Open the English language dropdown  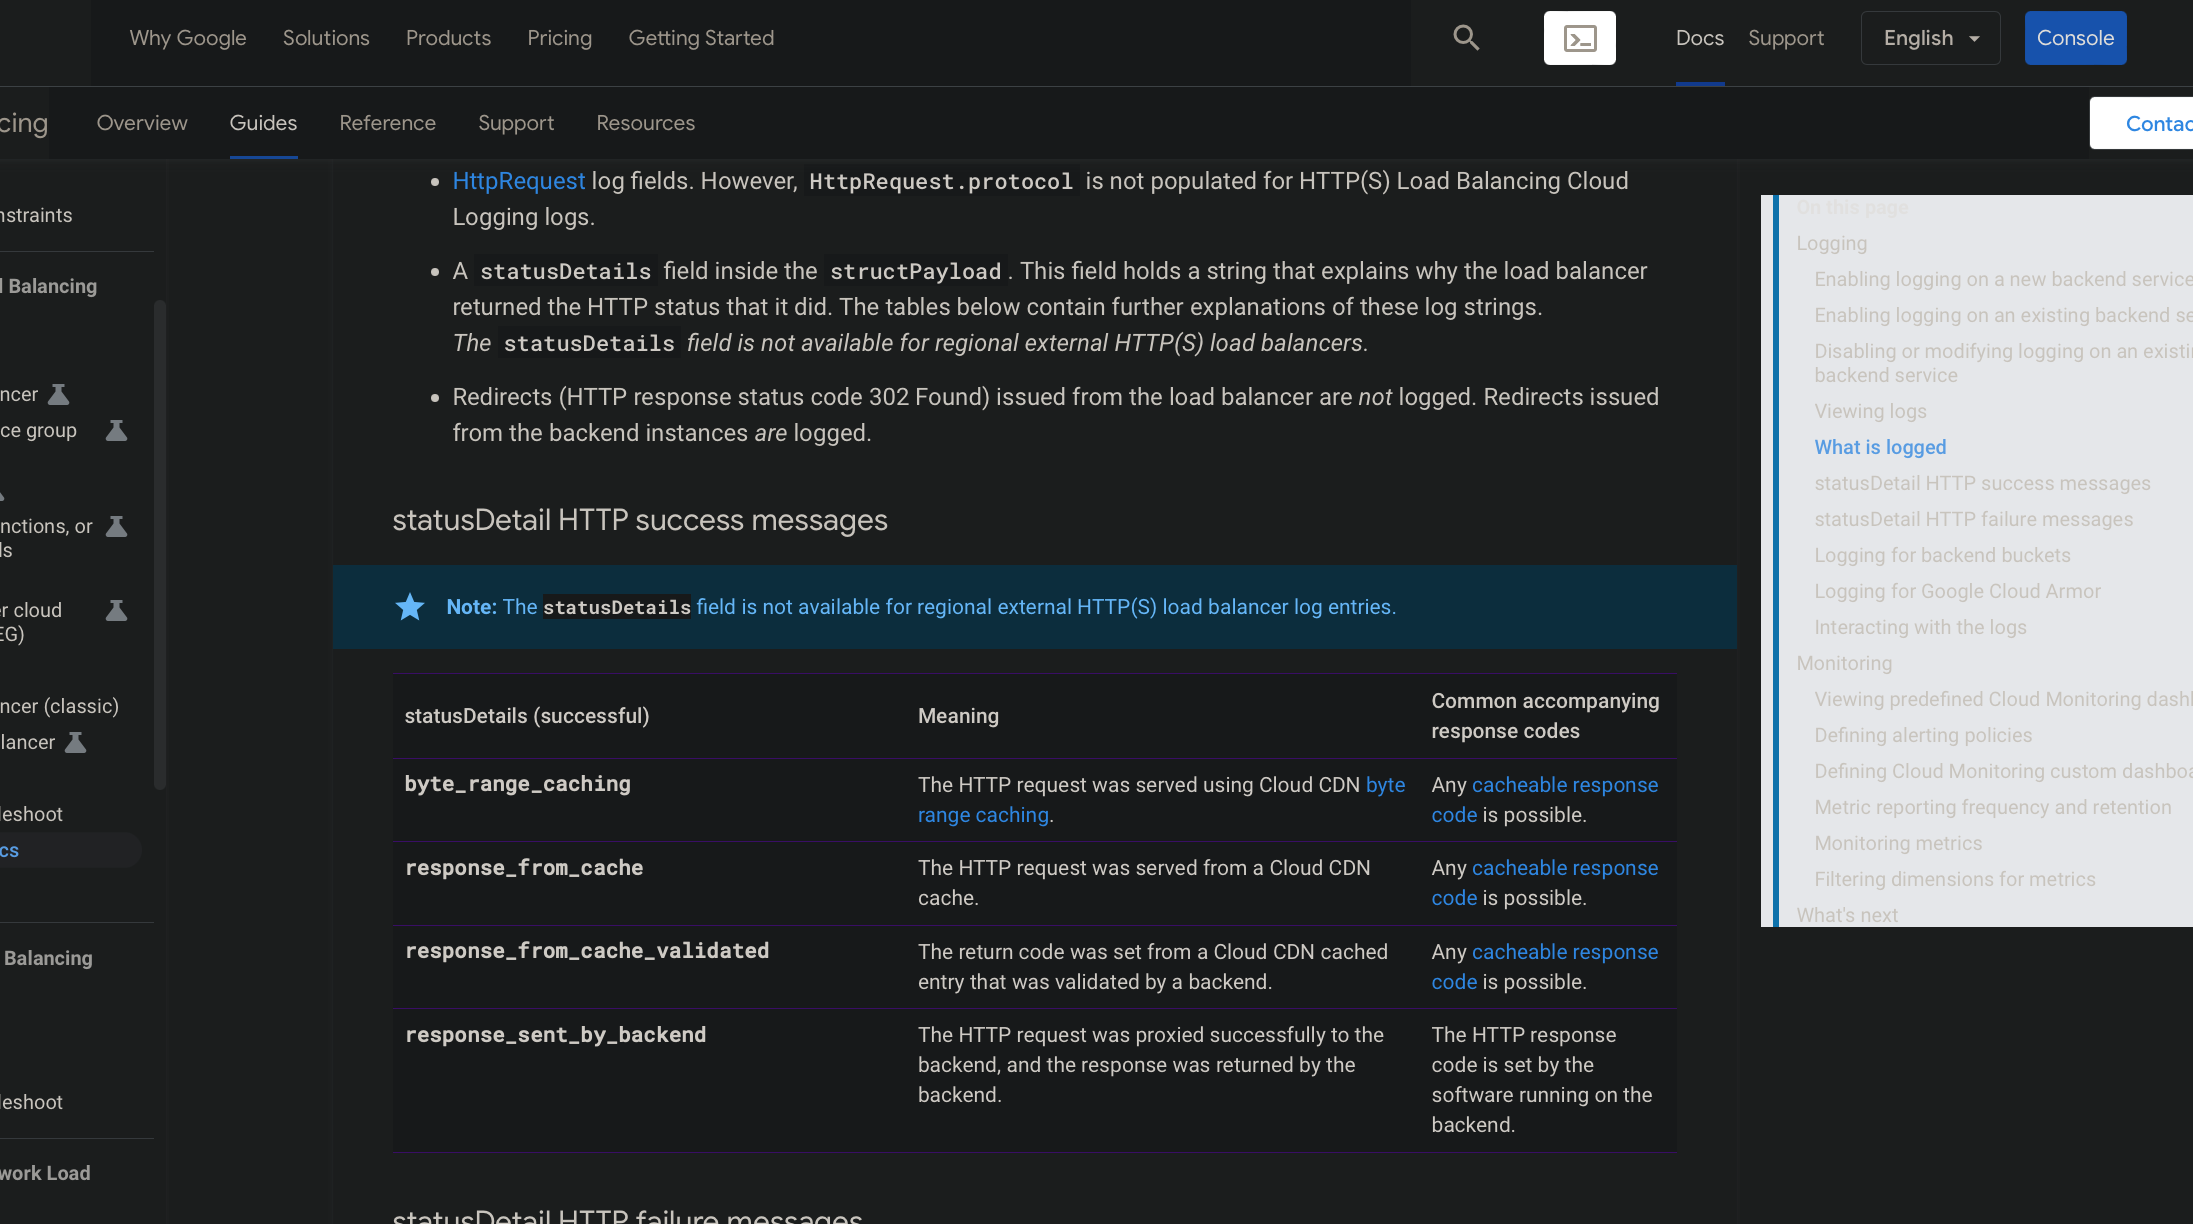coord(1929,37)
